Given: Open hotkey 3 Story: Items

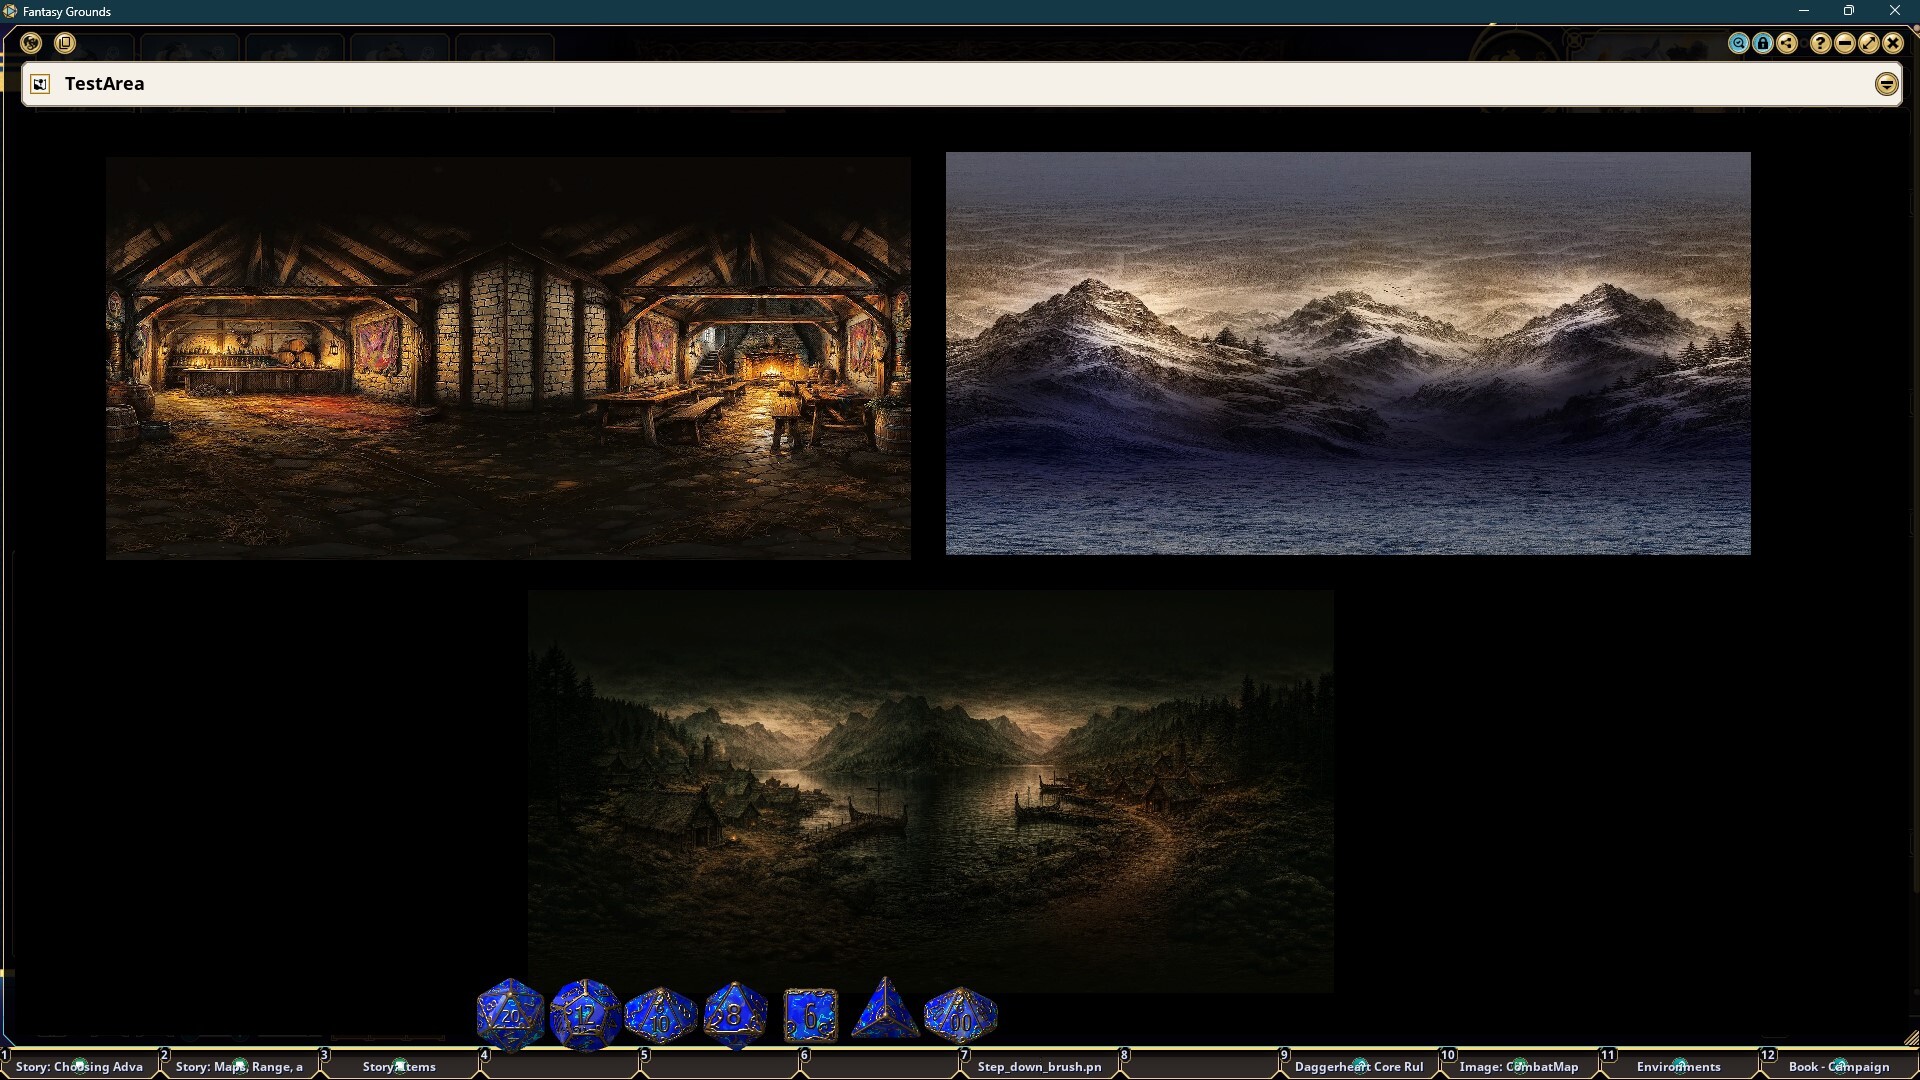Looking at the screenshot, I should click(400, 1066).
